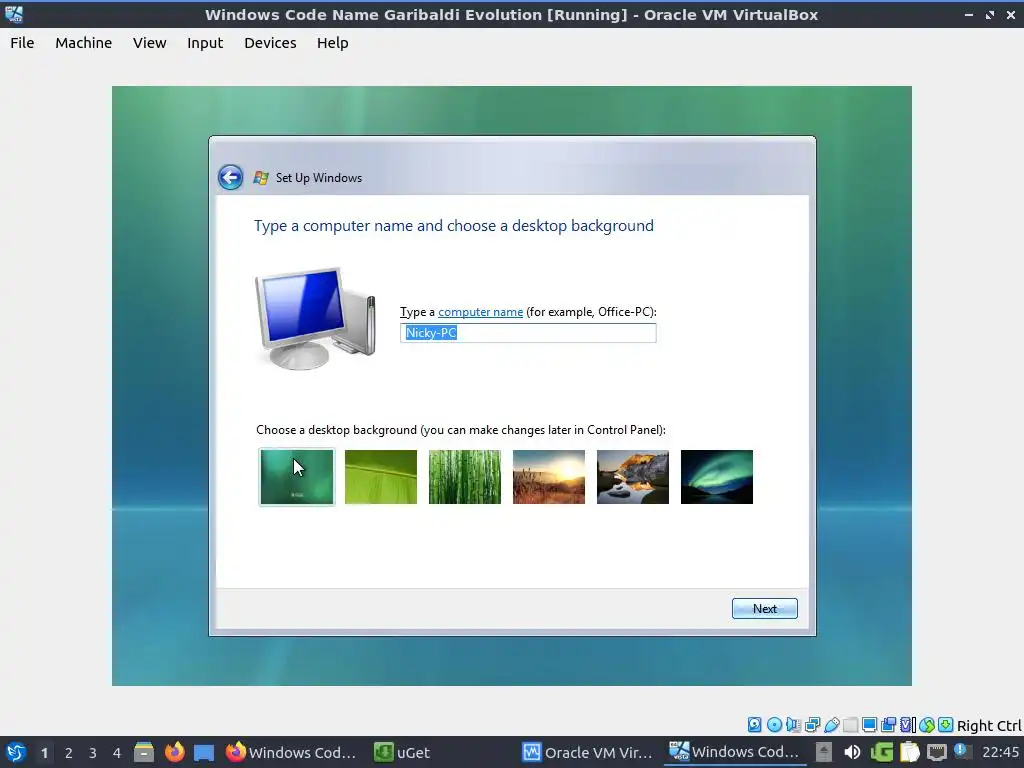Select the mountain lake rocks background thumbnail

[633, 477]
